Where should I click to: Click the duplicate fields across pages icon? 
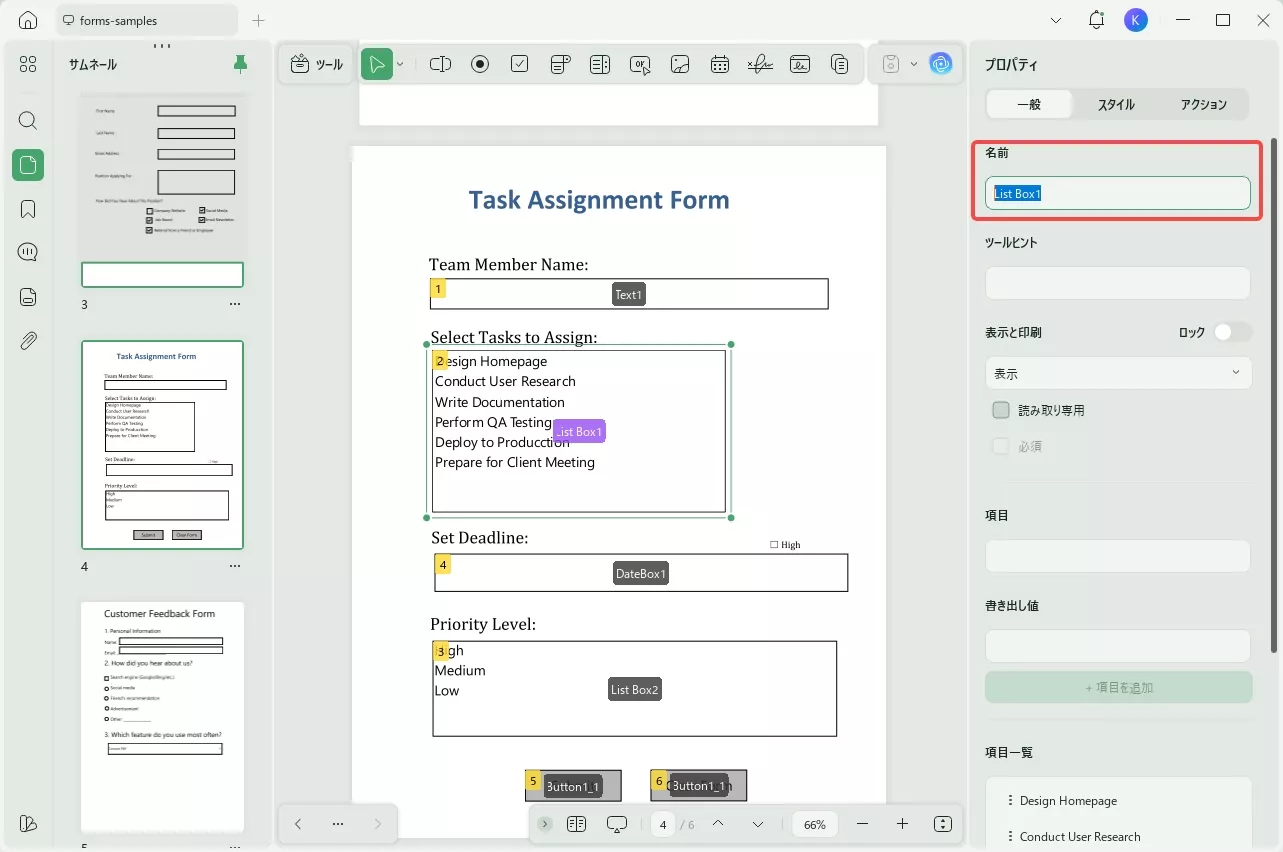pos(840,64)
